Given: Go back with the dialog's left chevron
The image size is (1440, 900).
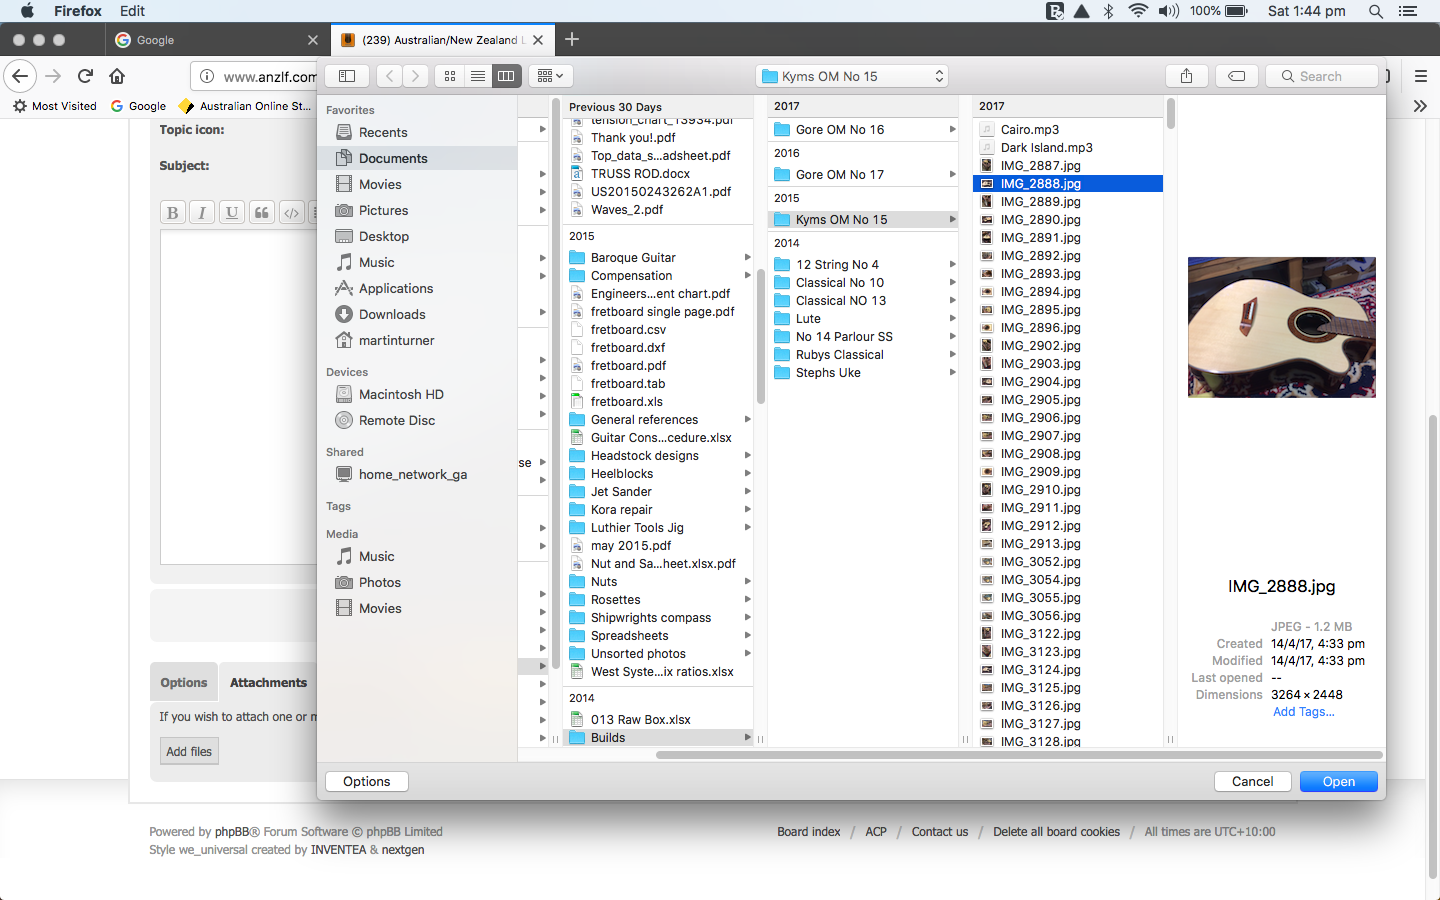Looking at the screenshot, I should pyautogui.click(x=390, y=76).
